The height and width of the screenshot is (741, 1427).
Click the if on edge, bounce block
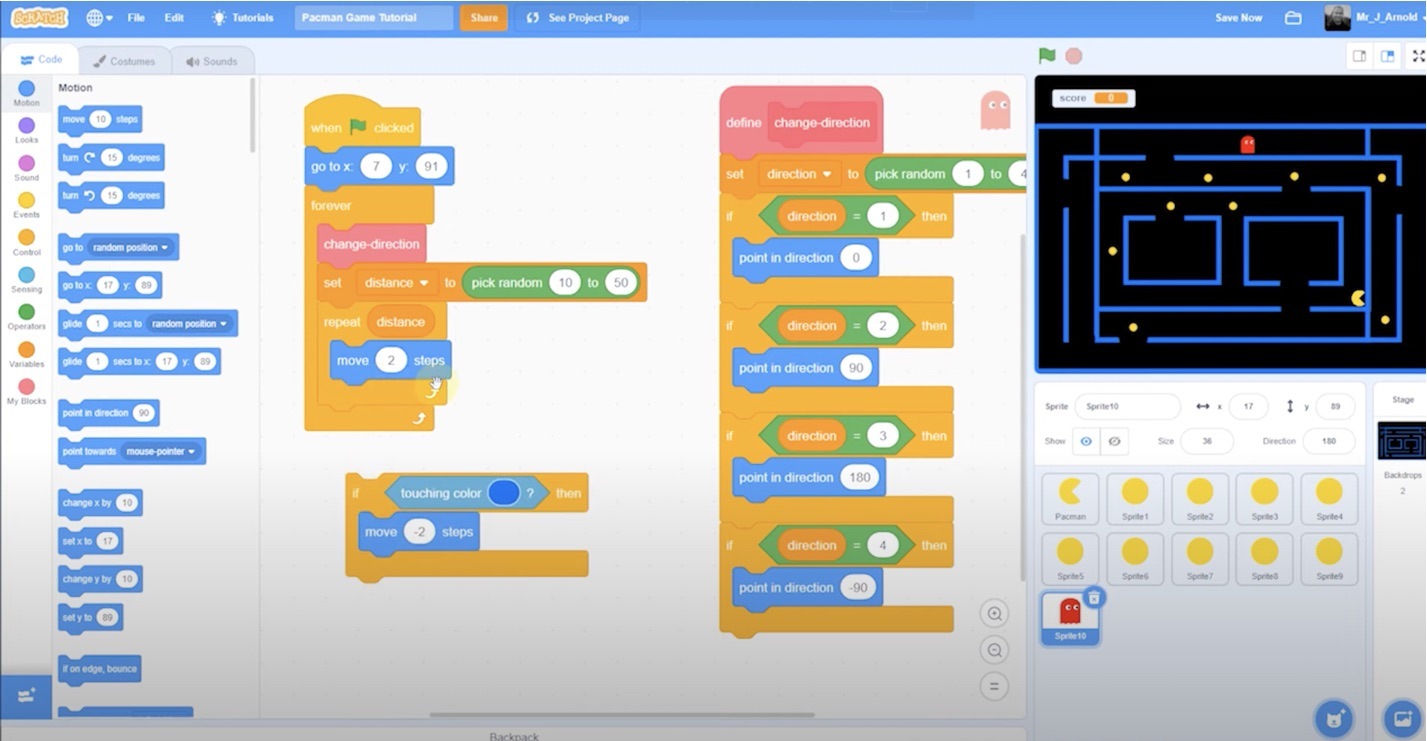click(x=99, y=670)
